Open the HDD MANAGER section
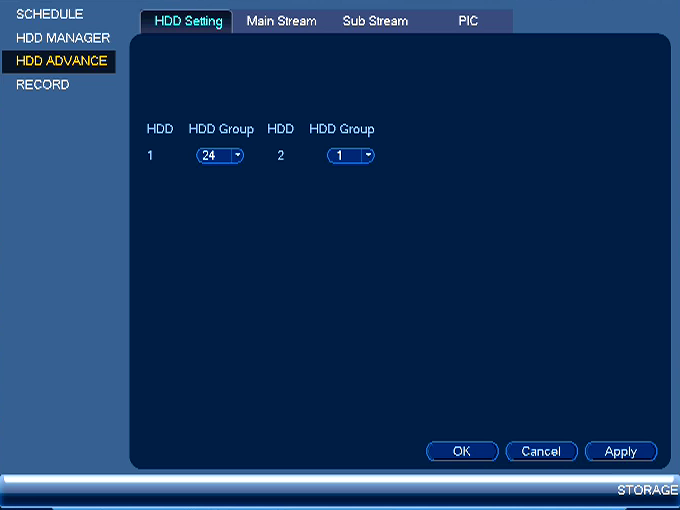 click(x=63, y=38)
